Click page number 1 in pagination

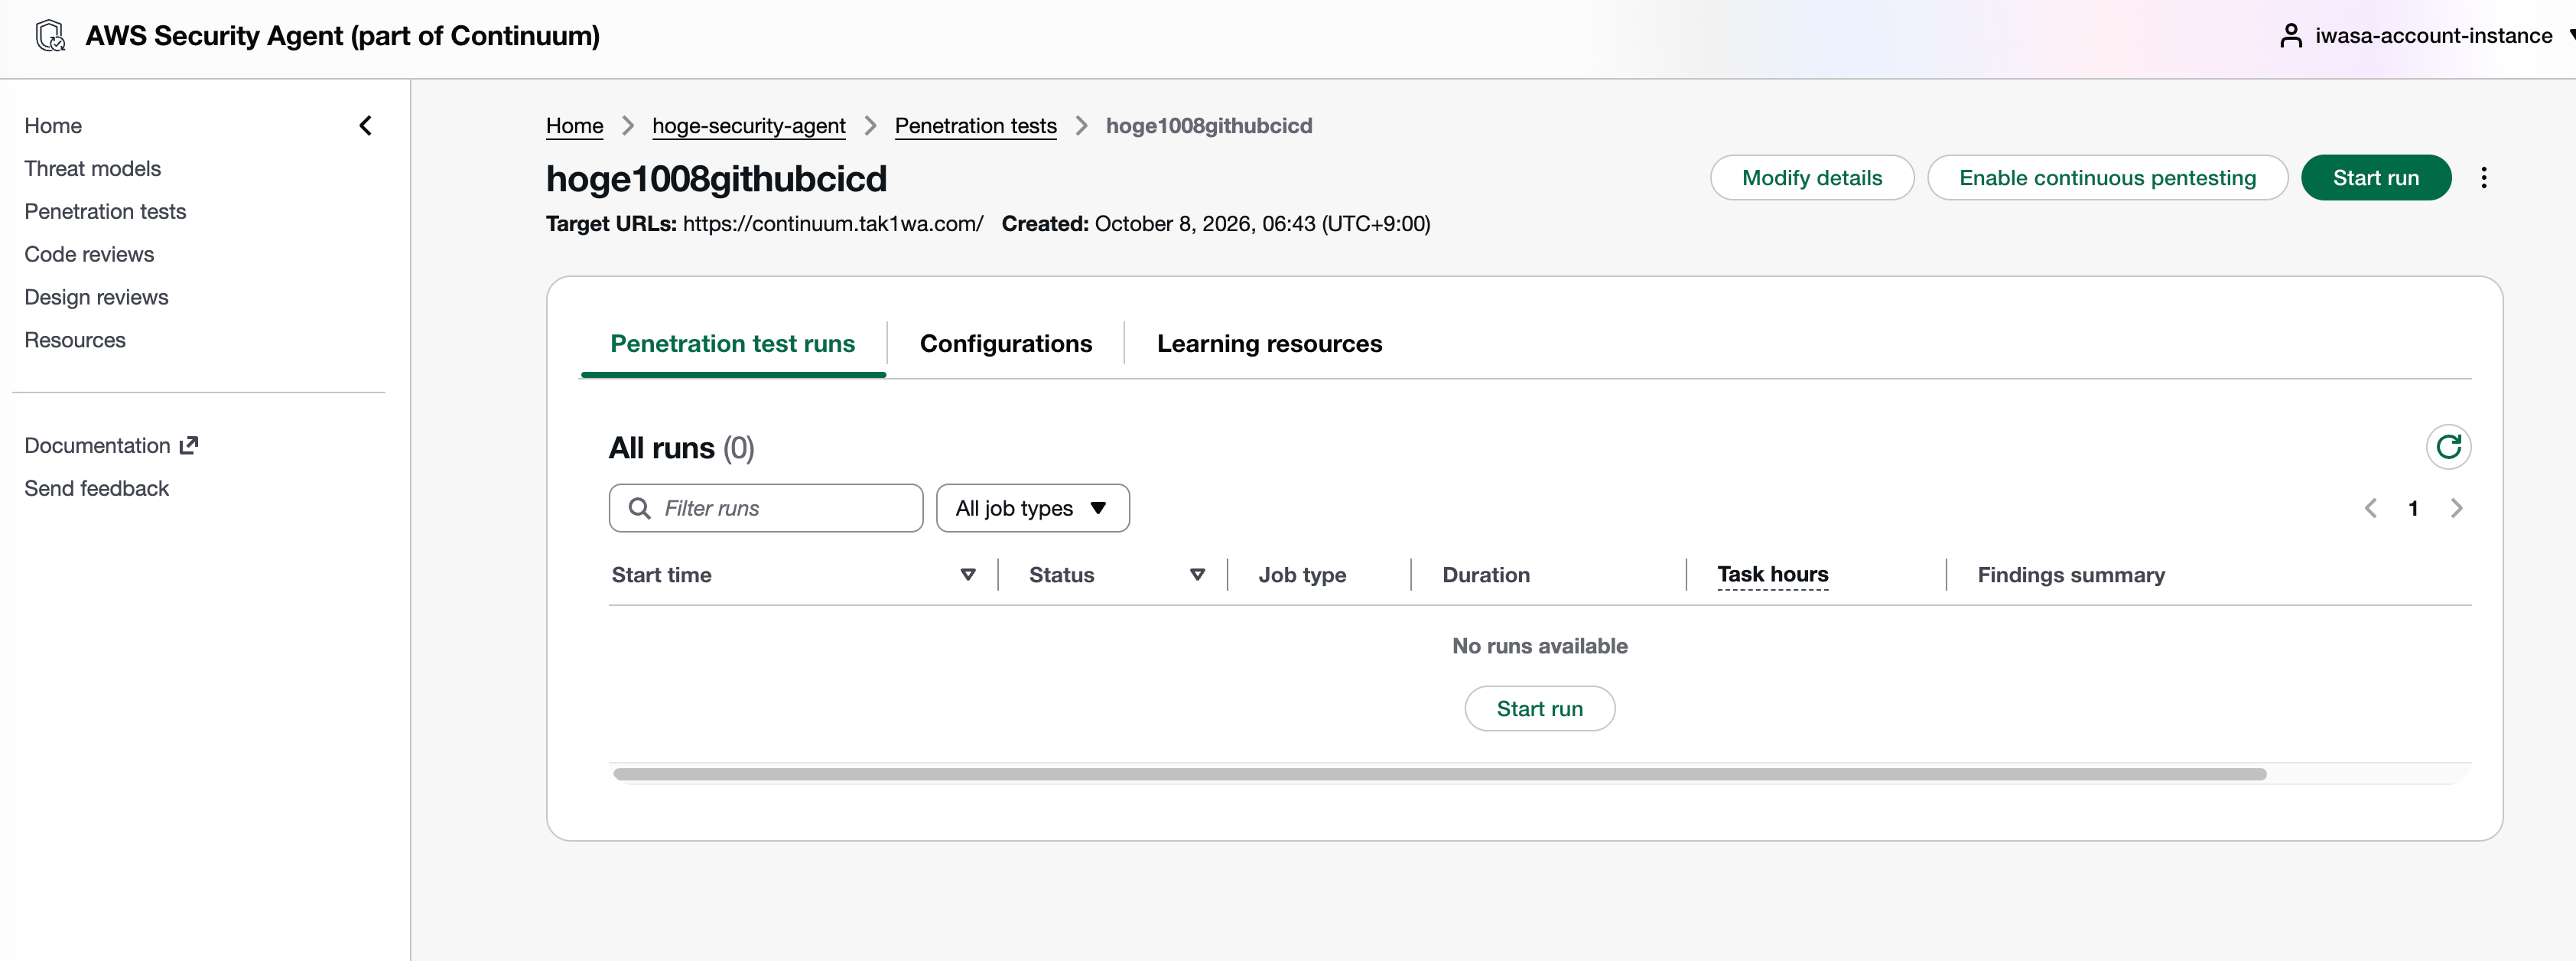click(x=2412, y=508)
